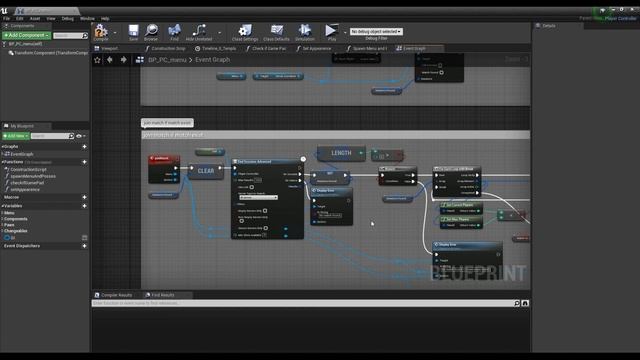640x360 pixels.
Task: Open the Asset menu
Action: [35, 19]
